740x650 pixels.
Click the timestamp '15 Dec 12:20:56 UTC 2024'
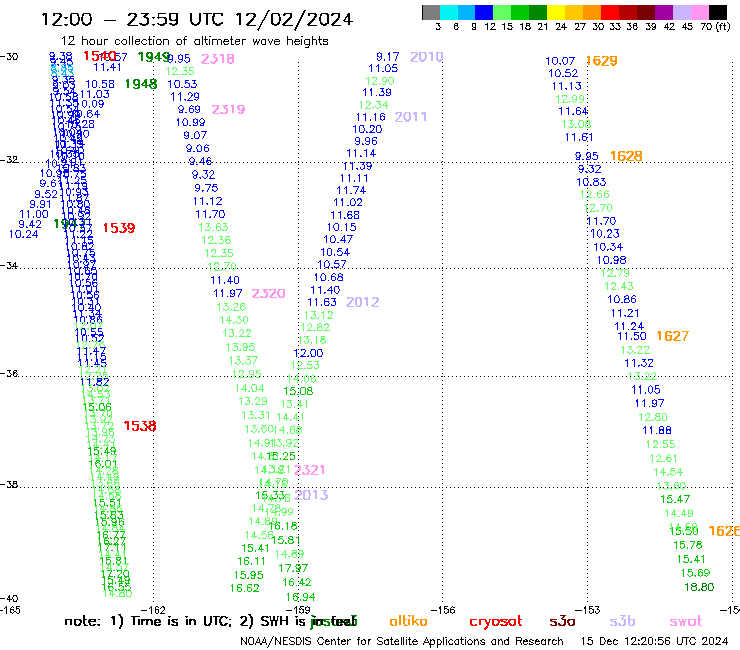point(654,641)
